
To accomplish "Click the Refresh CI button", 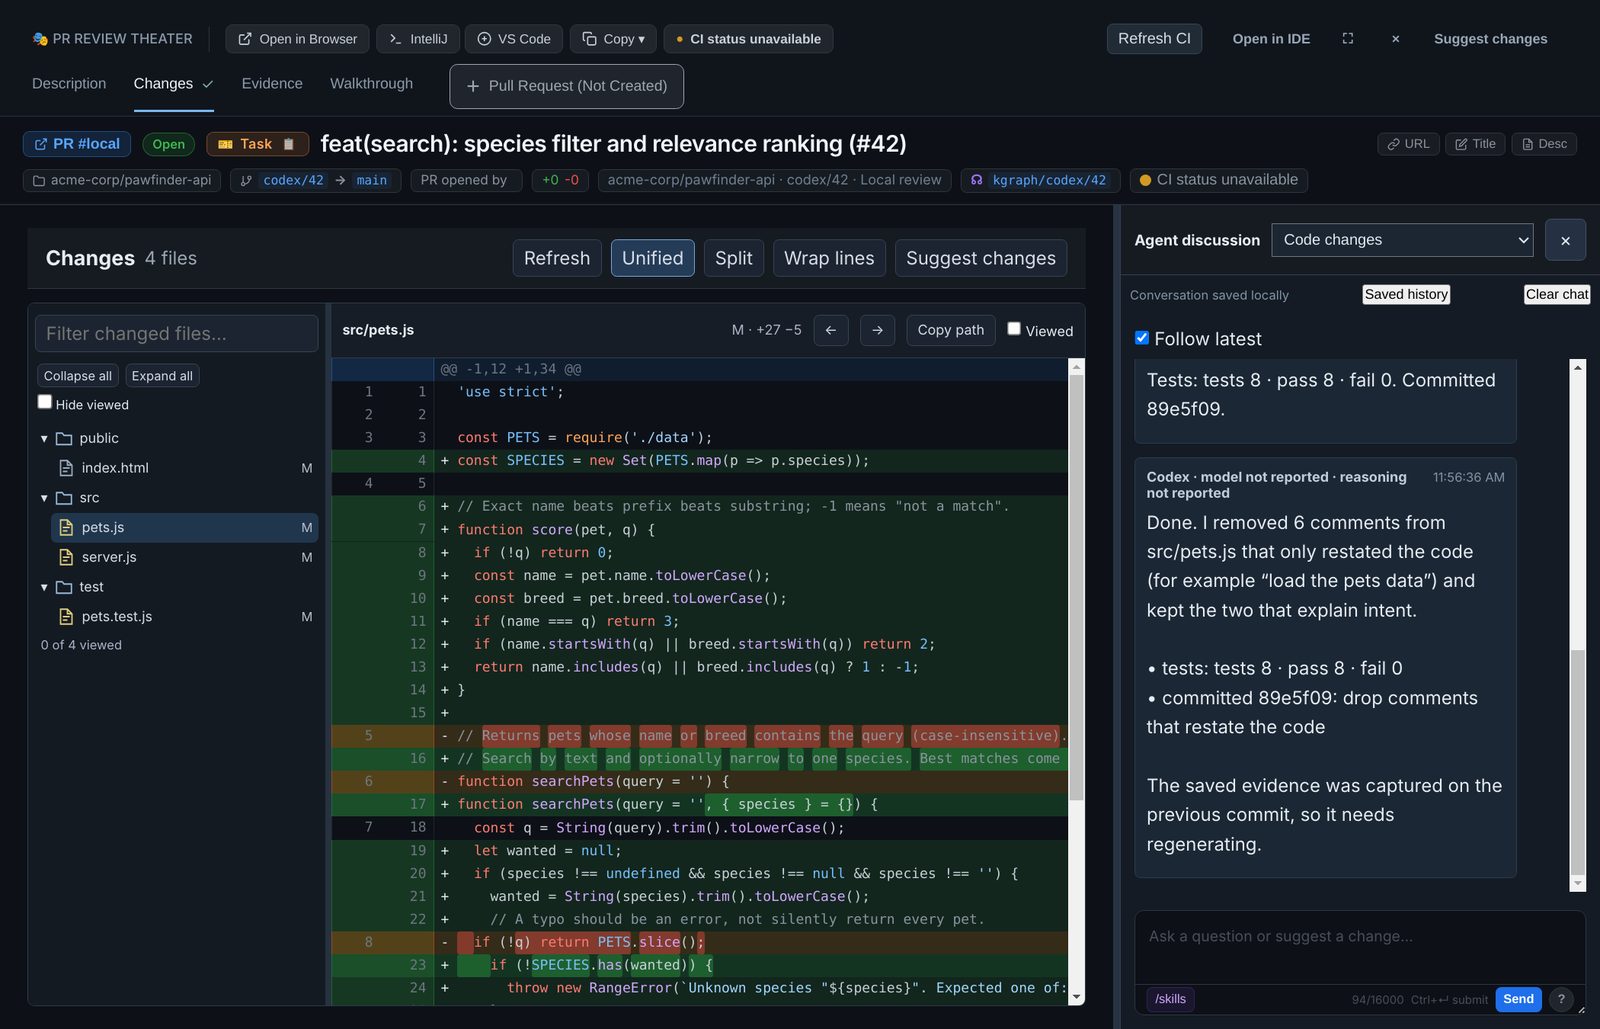I will (x=1154, y=38).
